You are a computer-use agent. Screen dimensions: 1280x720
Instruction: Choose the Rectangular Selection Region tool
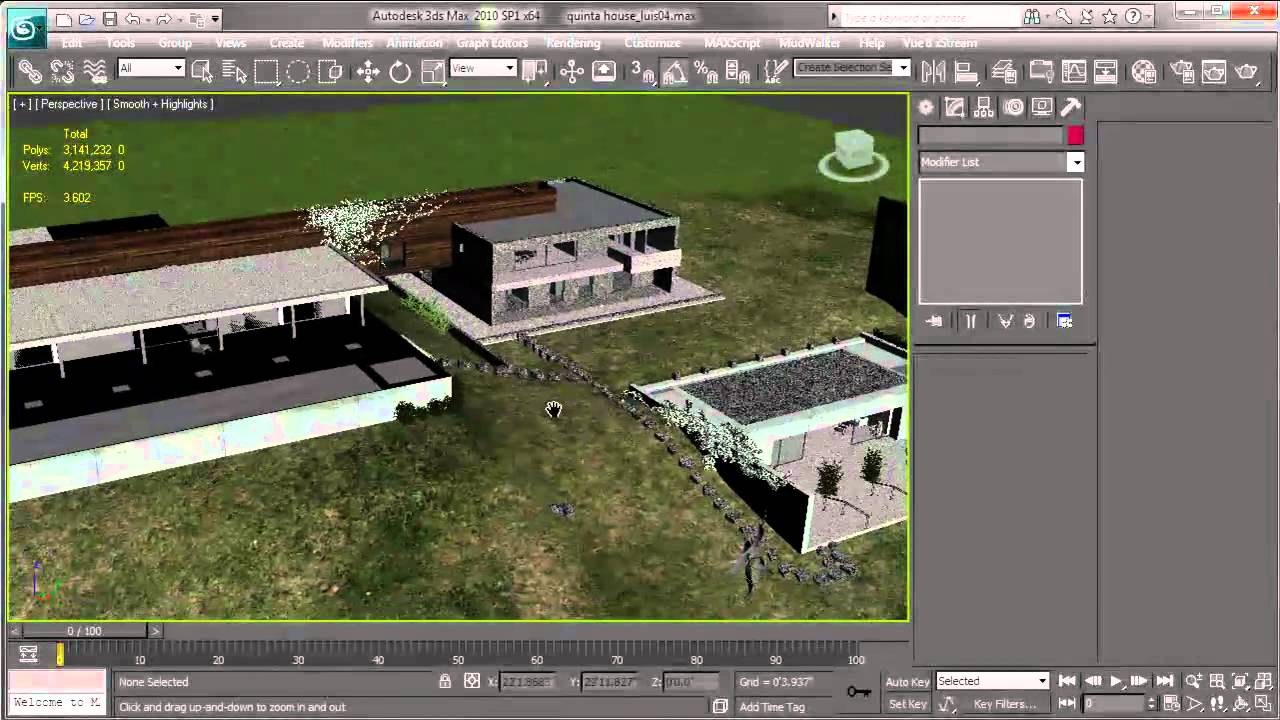click(266, 71)
